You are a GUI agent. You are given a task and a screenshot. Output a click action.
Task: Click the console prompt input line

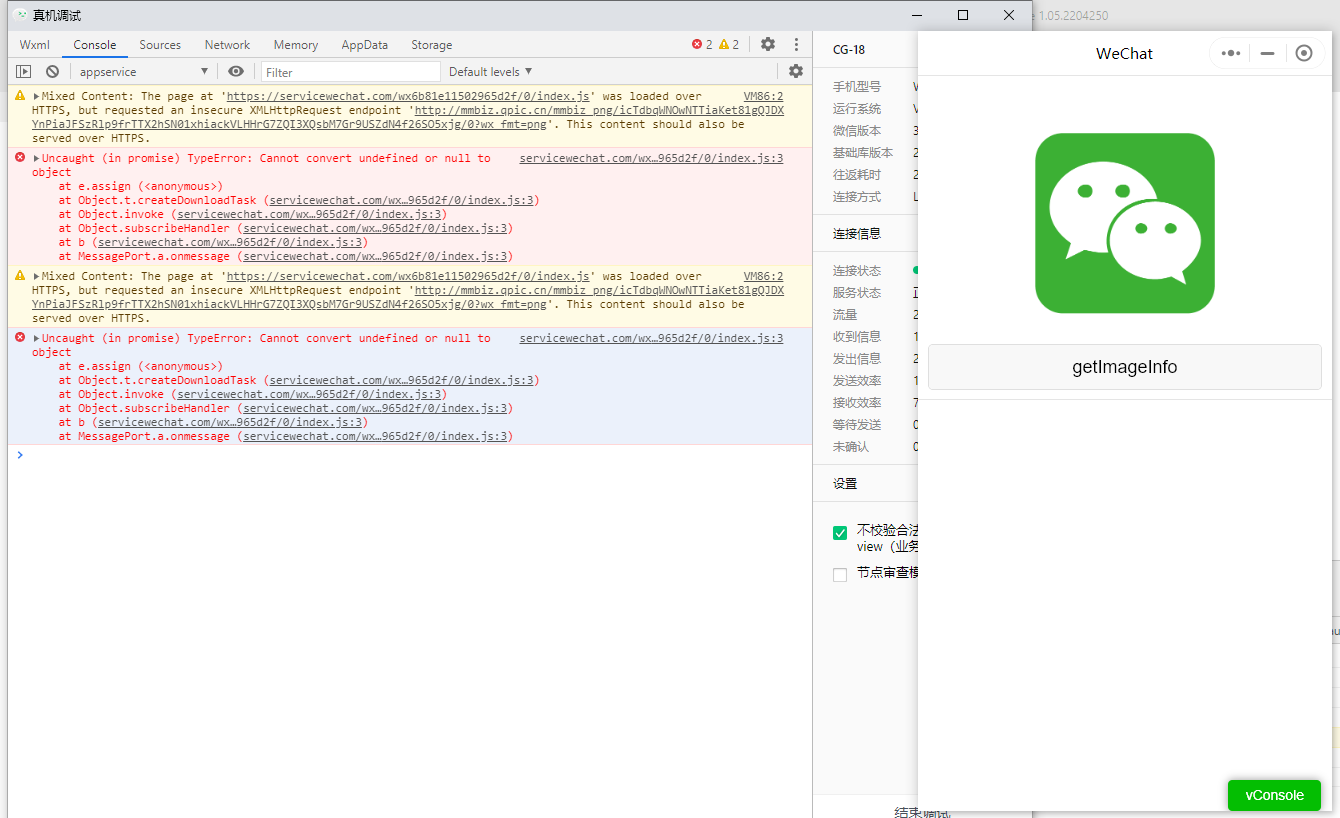point(410,455)
